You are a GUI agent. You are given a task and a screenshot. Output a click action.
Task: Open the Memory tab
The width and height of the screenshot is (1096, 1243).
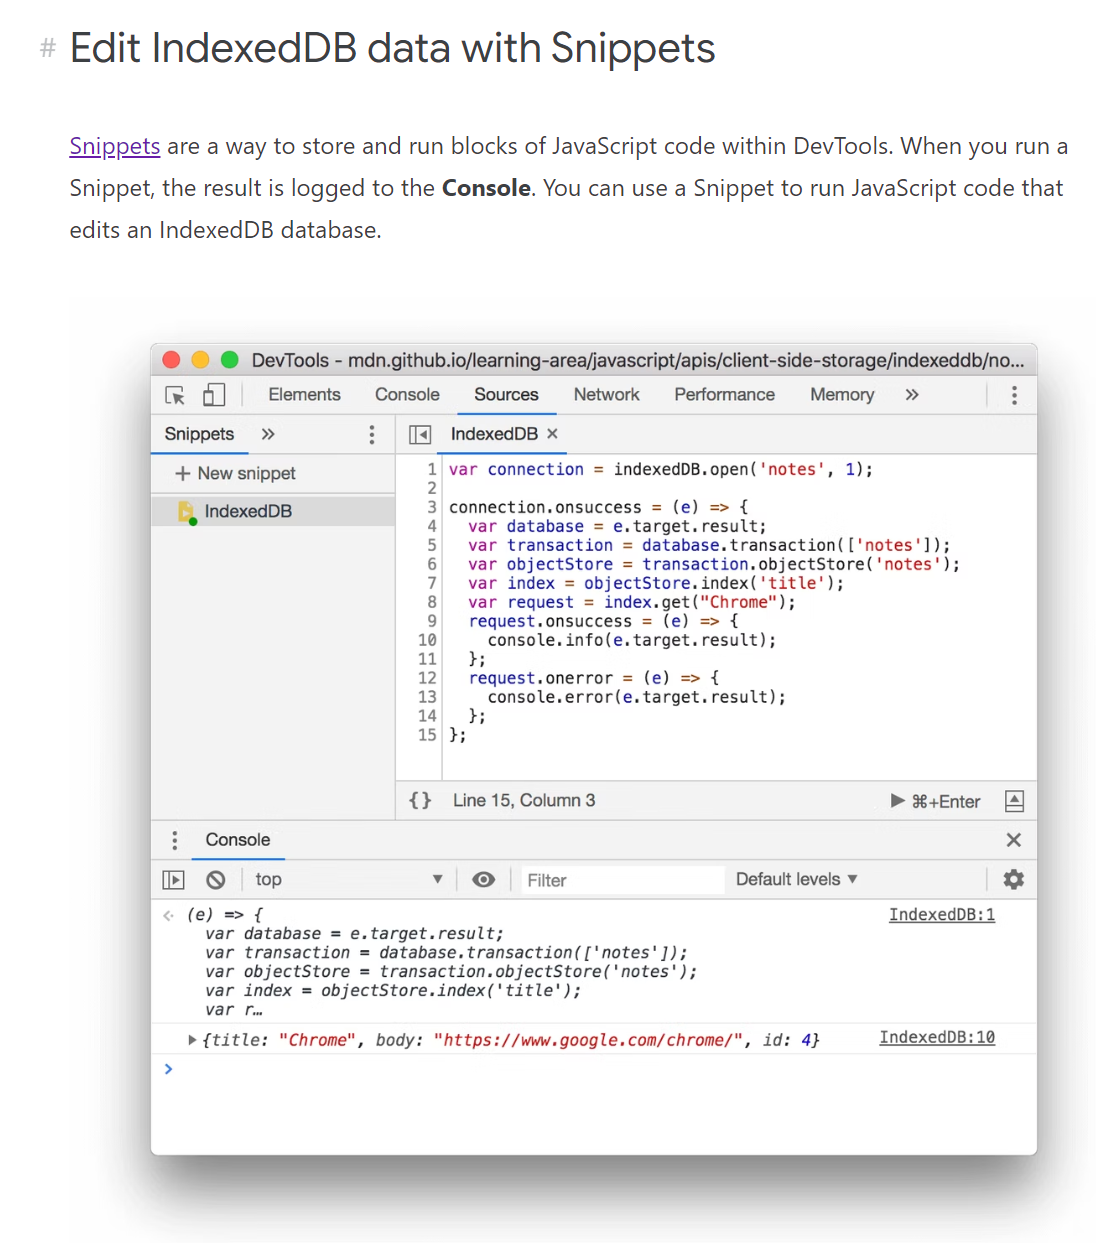842,395
